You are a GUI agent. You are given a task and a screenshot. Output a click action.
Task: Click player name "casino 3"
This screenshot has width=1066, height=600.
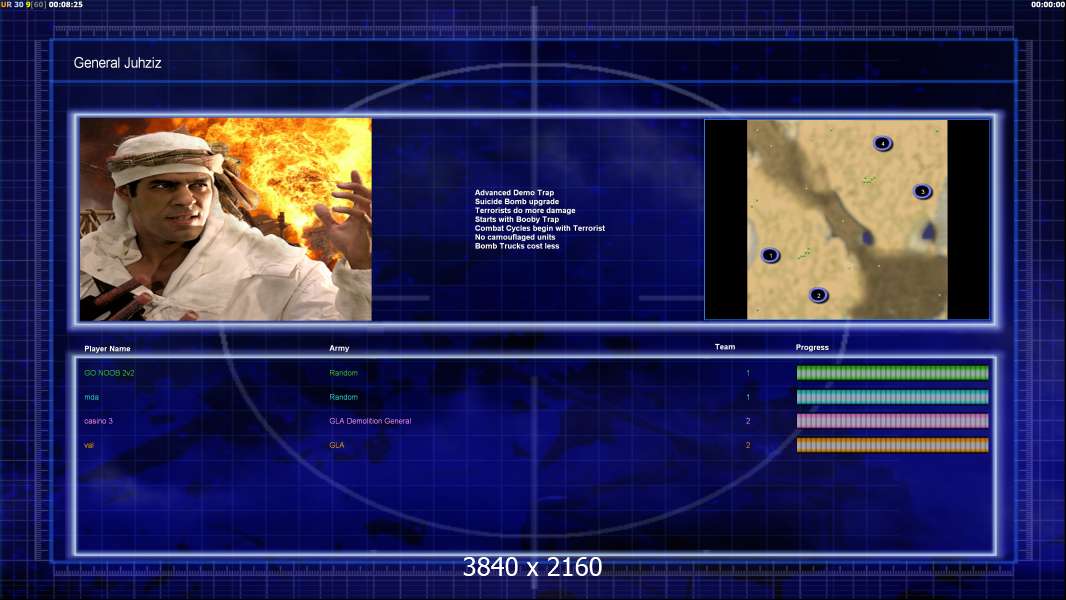(99, 421)
